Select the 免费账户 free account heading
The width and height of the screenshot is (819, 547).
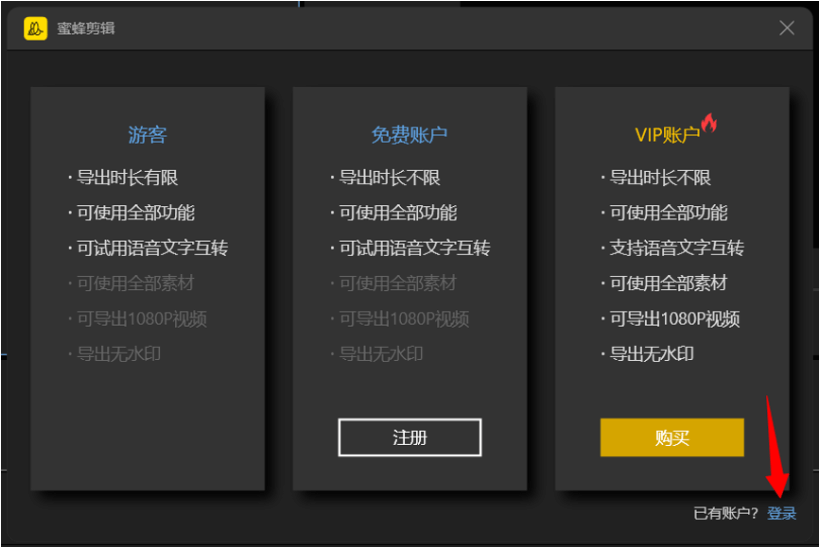(410, 135)
